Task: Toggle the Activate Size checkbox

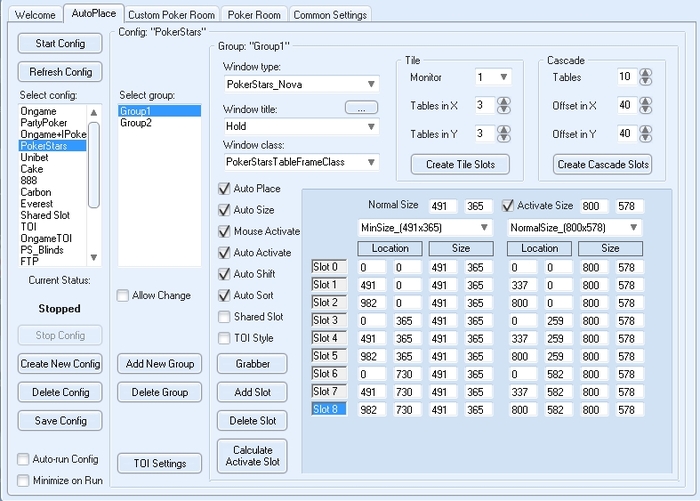Action: tap(508, 206)
